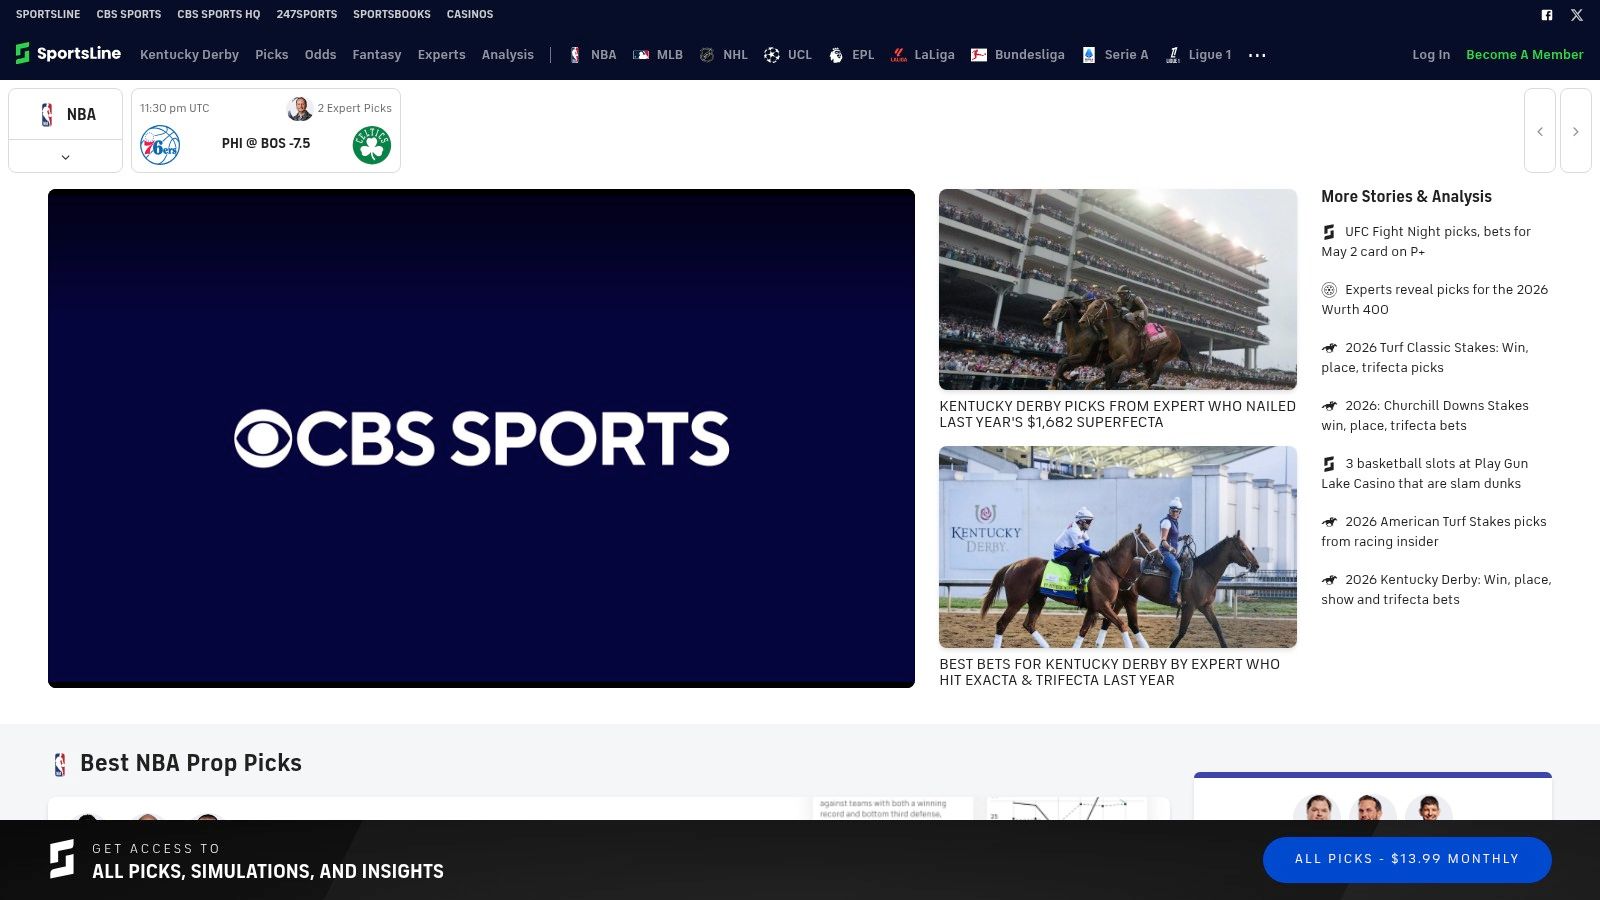Open MLB league in navigation bar
Viewport: 1600px width, 900px height.
(658, 55)
